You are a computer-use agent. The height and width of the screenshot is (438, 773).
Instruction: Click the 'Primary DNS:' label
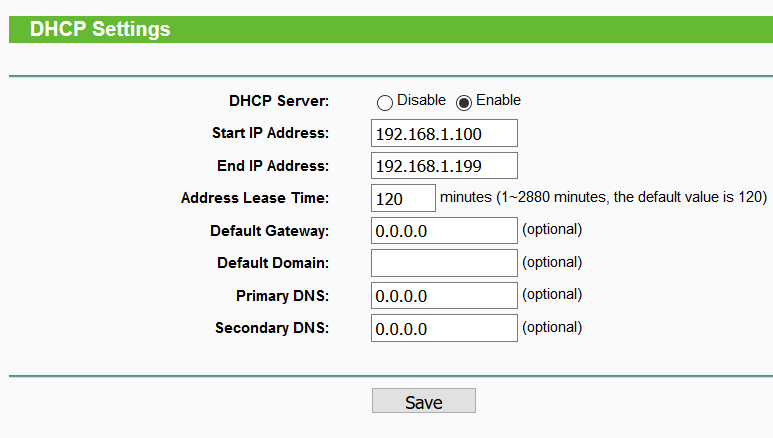pos(282,296)
